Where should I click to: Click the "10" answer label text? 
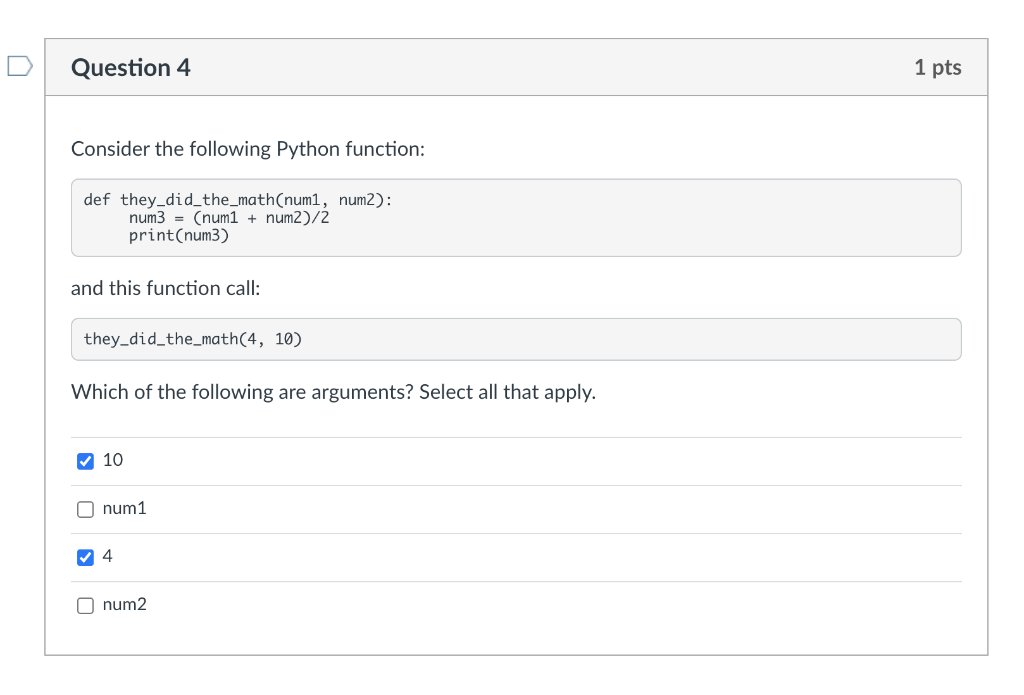[x=113, y=460]
